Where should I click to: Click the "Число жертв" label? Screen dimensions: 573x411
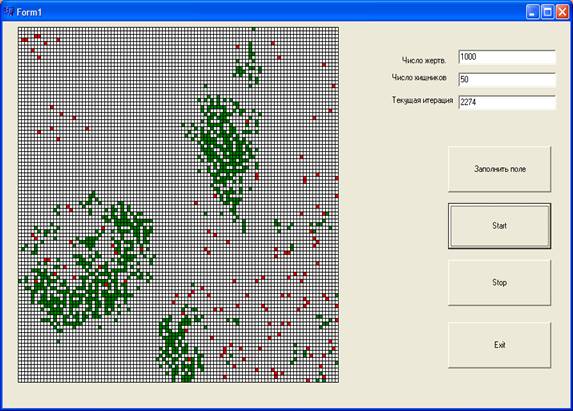[424, 61]
